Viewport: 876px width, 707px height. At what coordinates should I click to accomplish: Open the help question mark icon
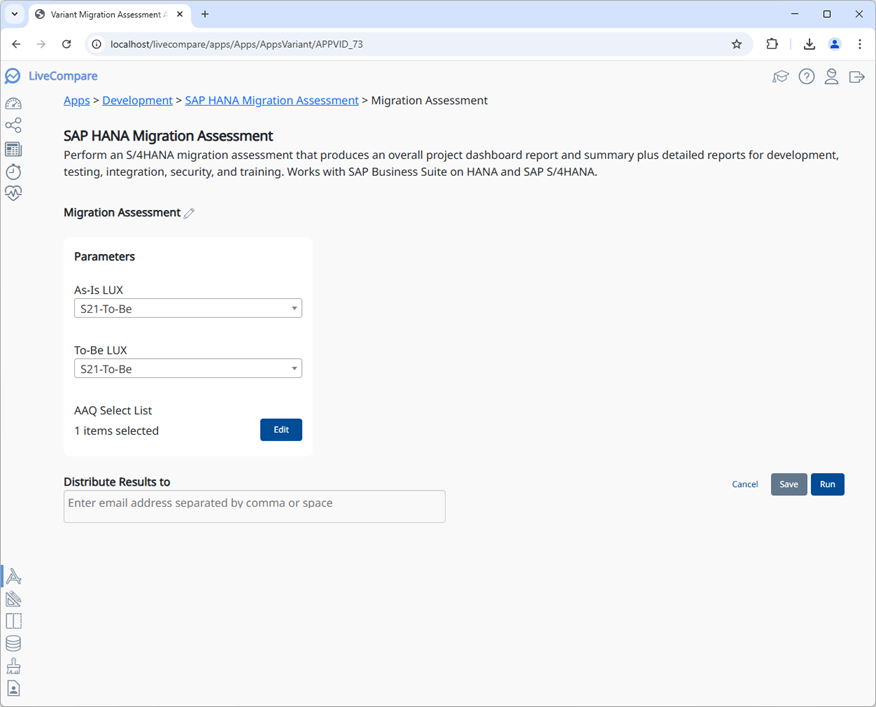tap(806, 77)
